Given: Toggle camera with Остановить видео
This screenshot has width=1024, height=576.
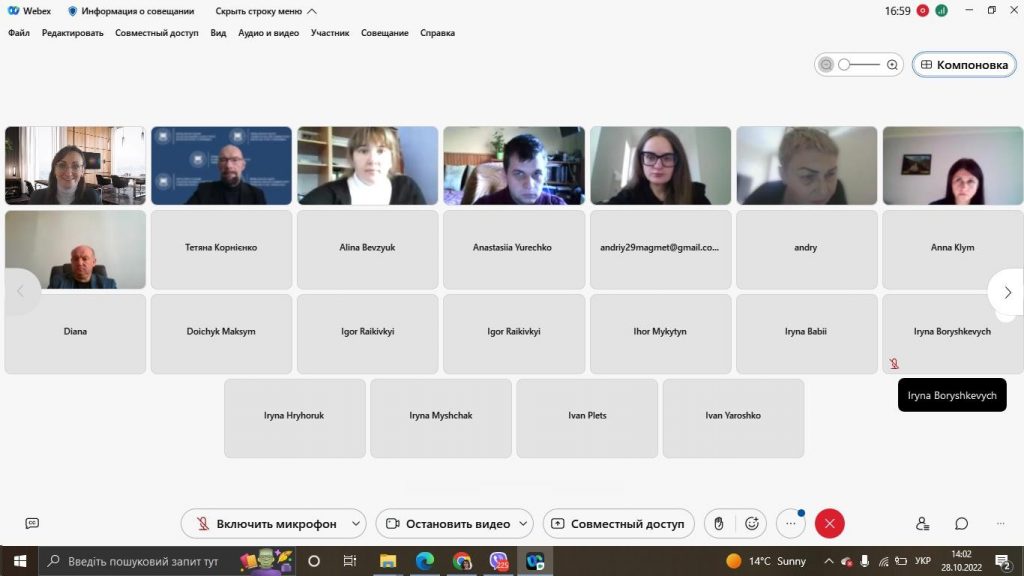Looking at the screenshot, I should (448, 524).
